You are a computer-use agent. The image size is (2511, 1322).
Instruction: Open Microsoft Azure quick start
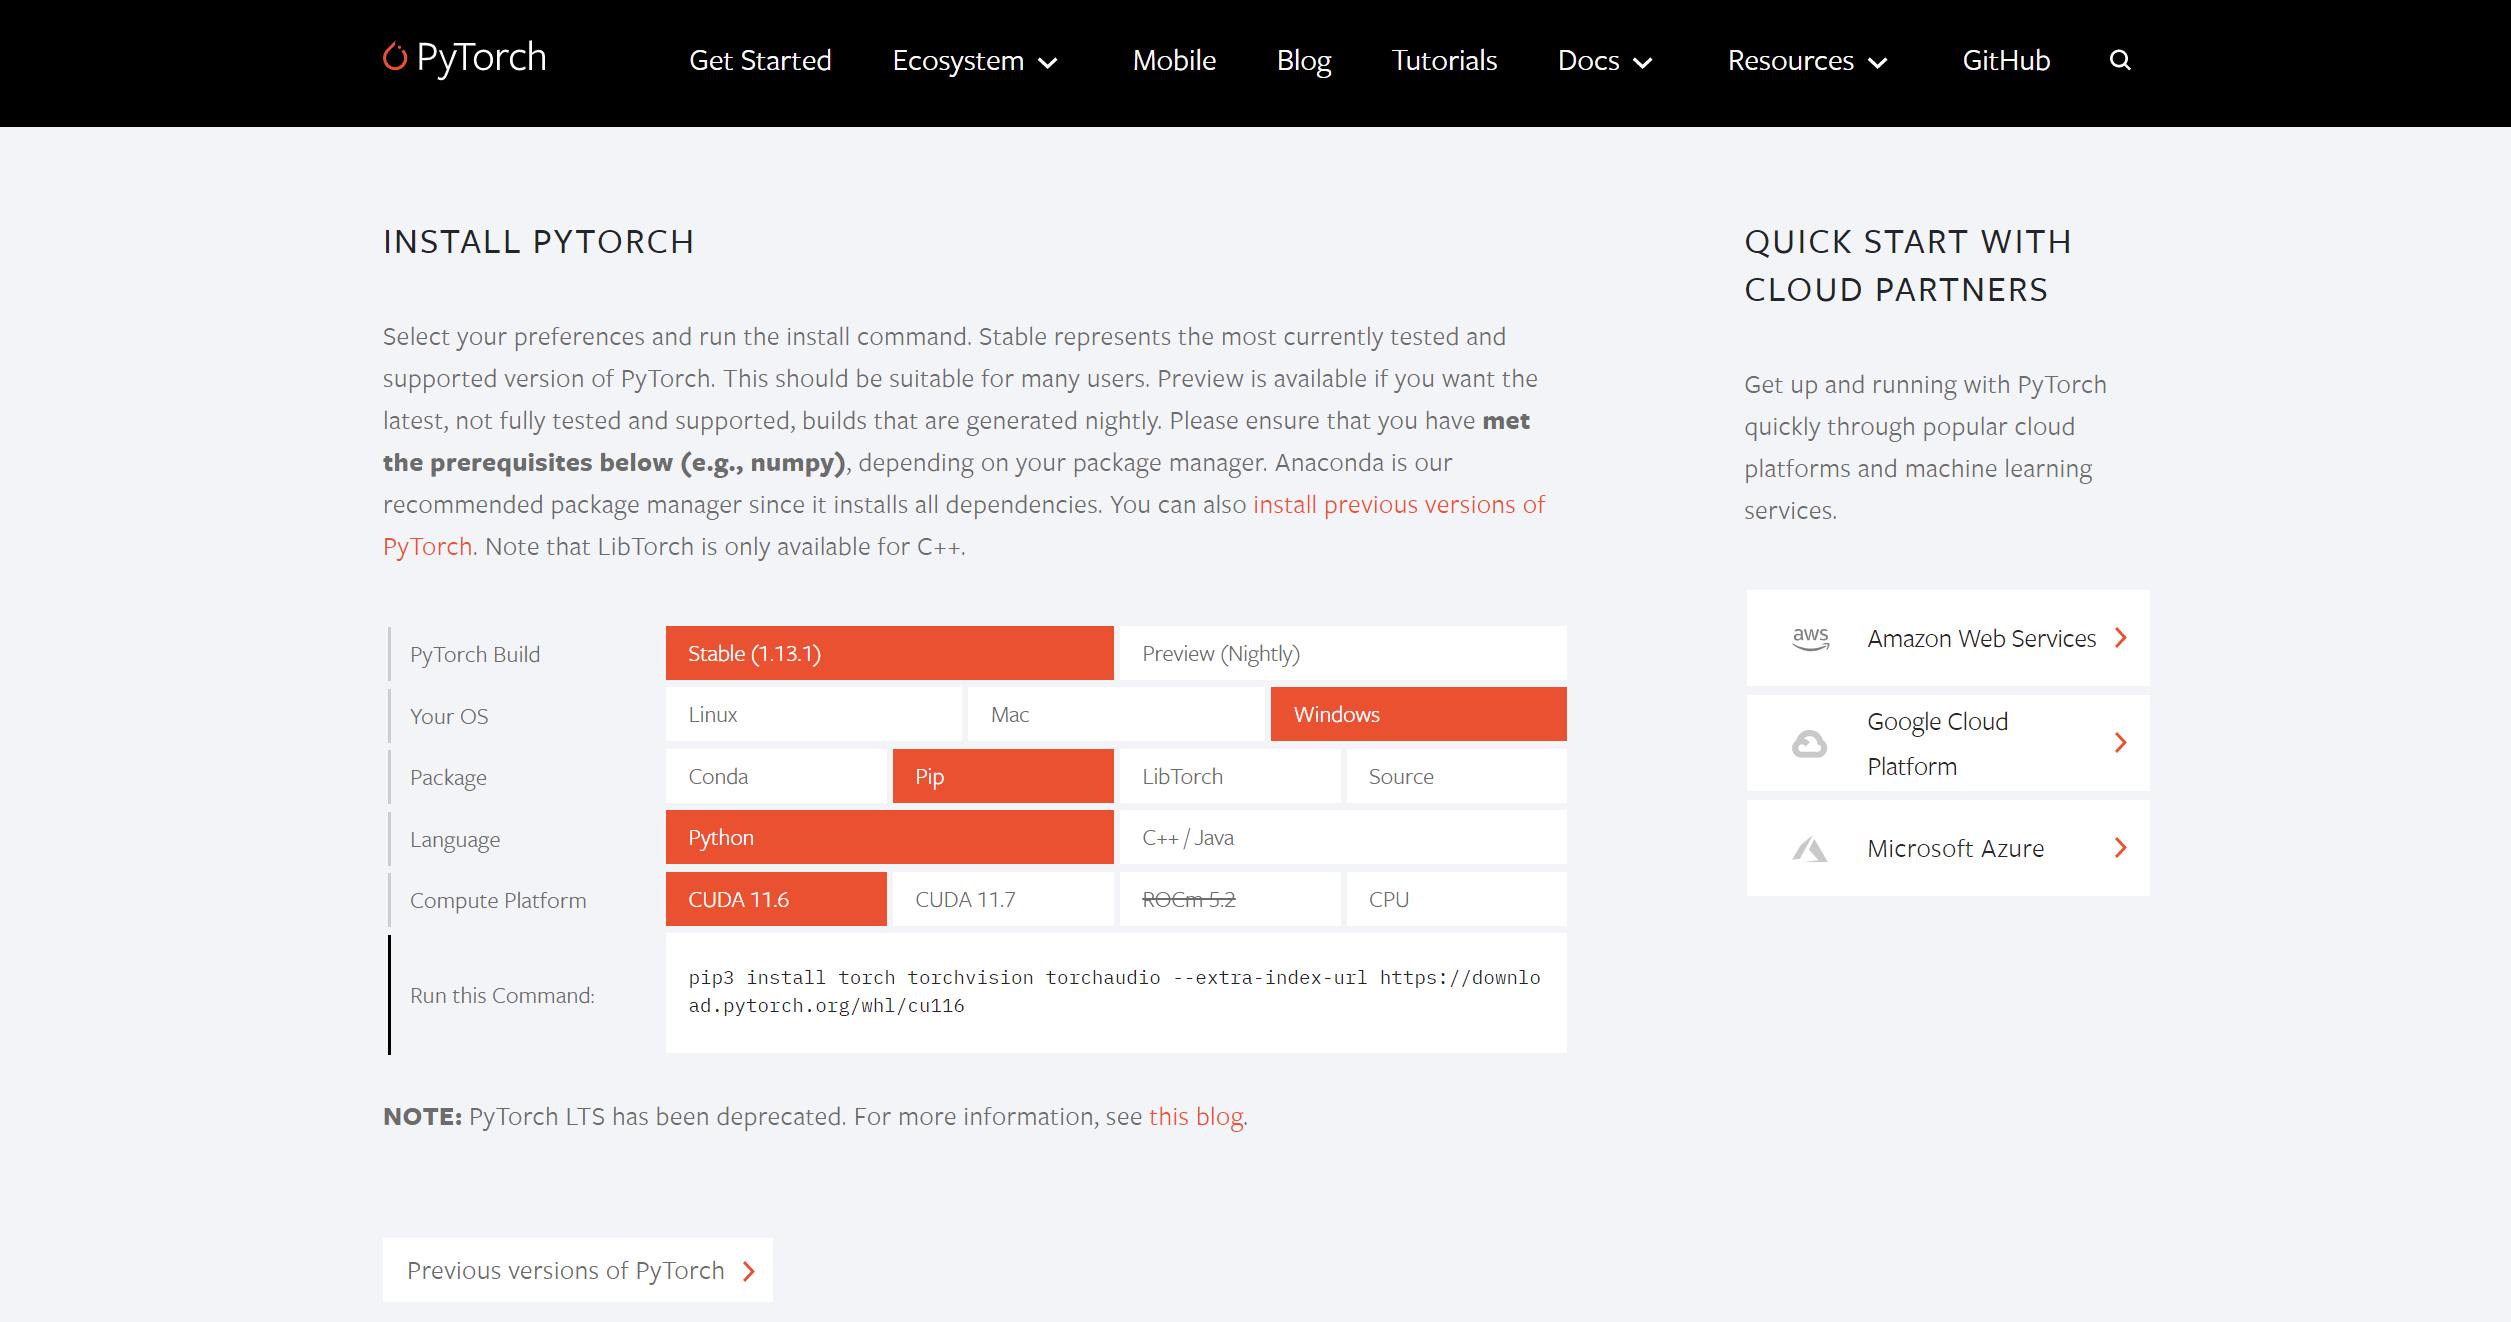[1948, 848]
